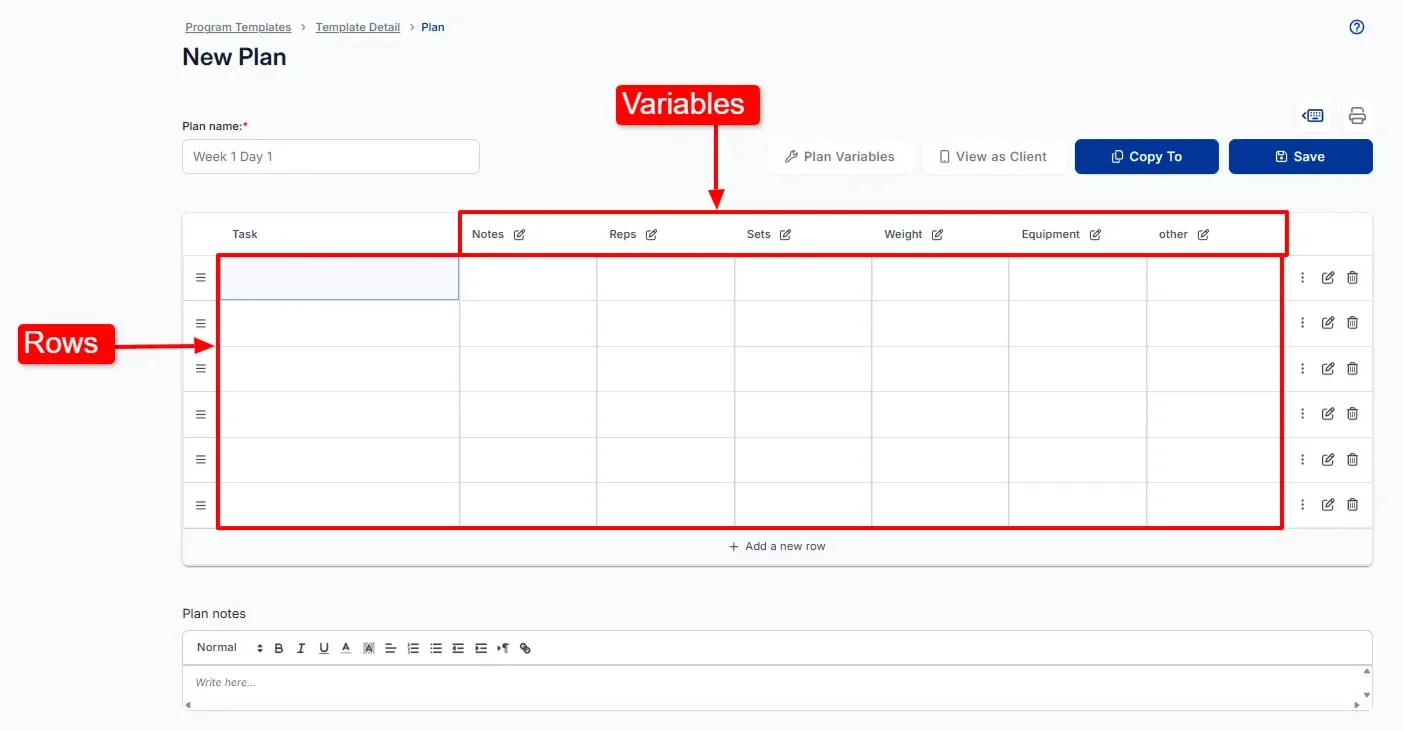Click the Copy To button
Image resolution: width=1403 pixels, height=731 pixels.
pyautogui.click(x=1147, y=157)
